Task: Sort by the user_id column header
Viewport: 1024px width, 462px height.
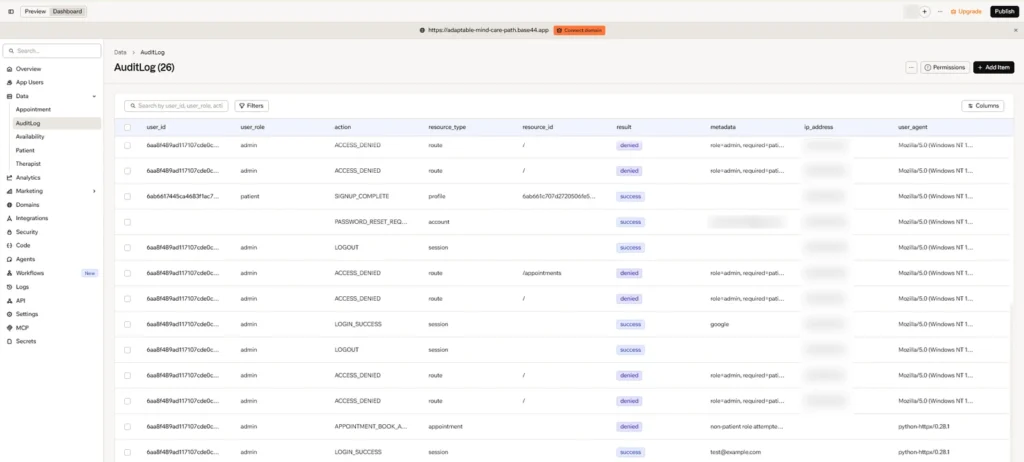Action: (156, 127)
